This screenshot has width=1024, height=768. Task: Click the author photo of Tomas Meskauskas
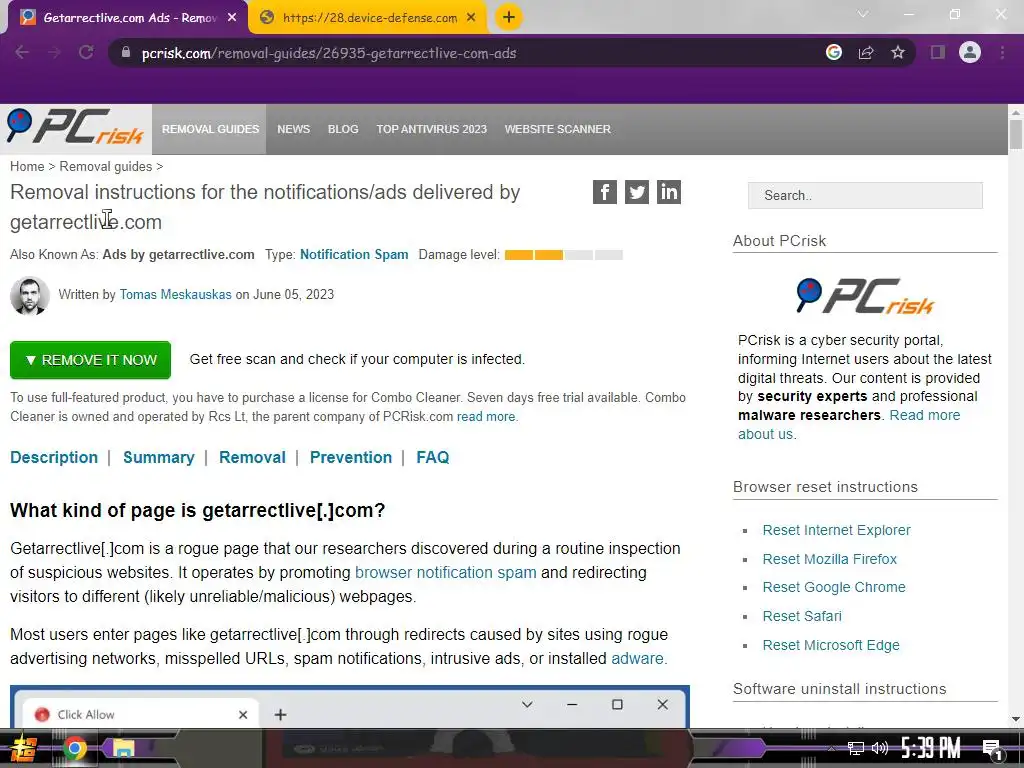[29, 296]
